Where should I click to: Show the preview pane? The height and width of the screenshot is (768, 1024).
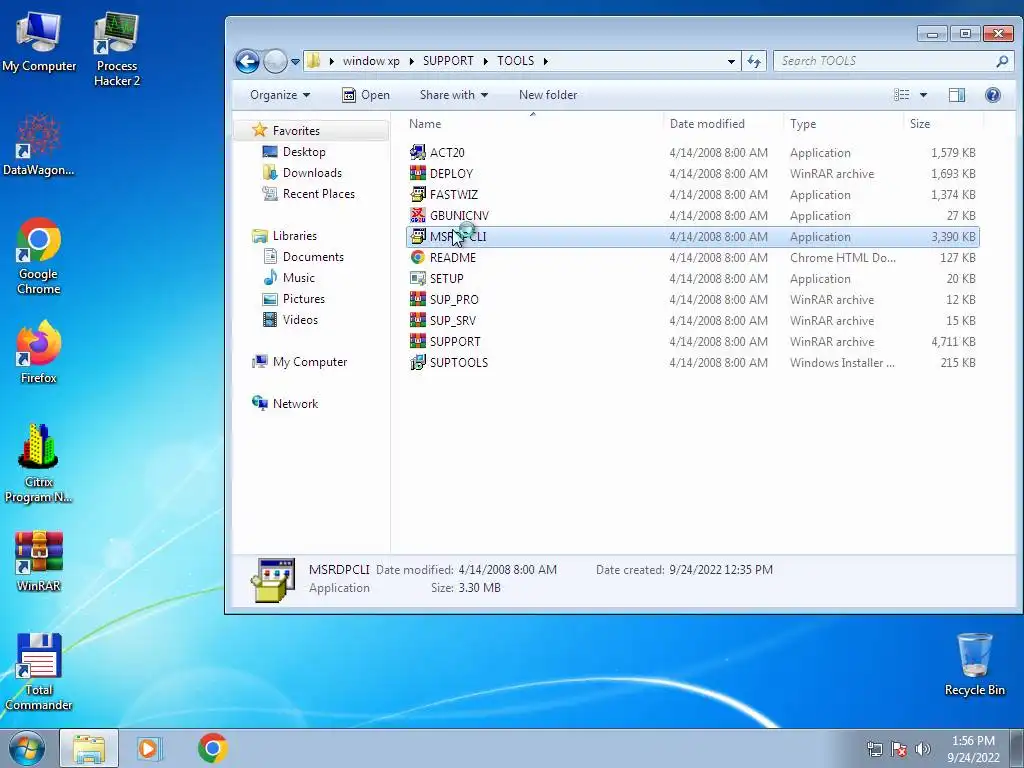(957, 95)
